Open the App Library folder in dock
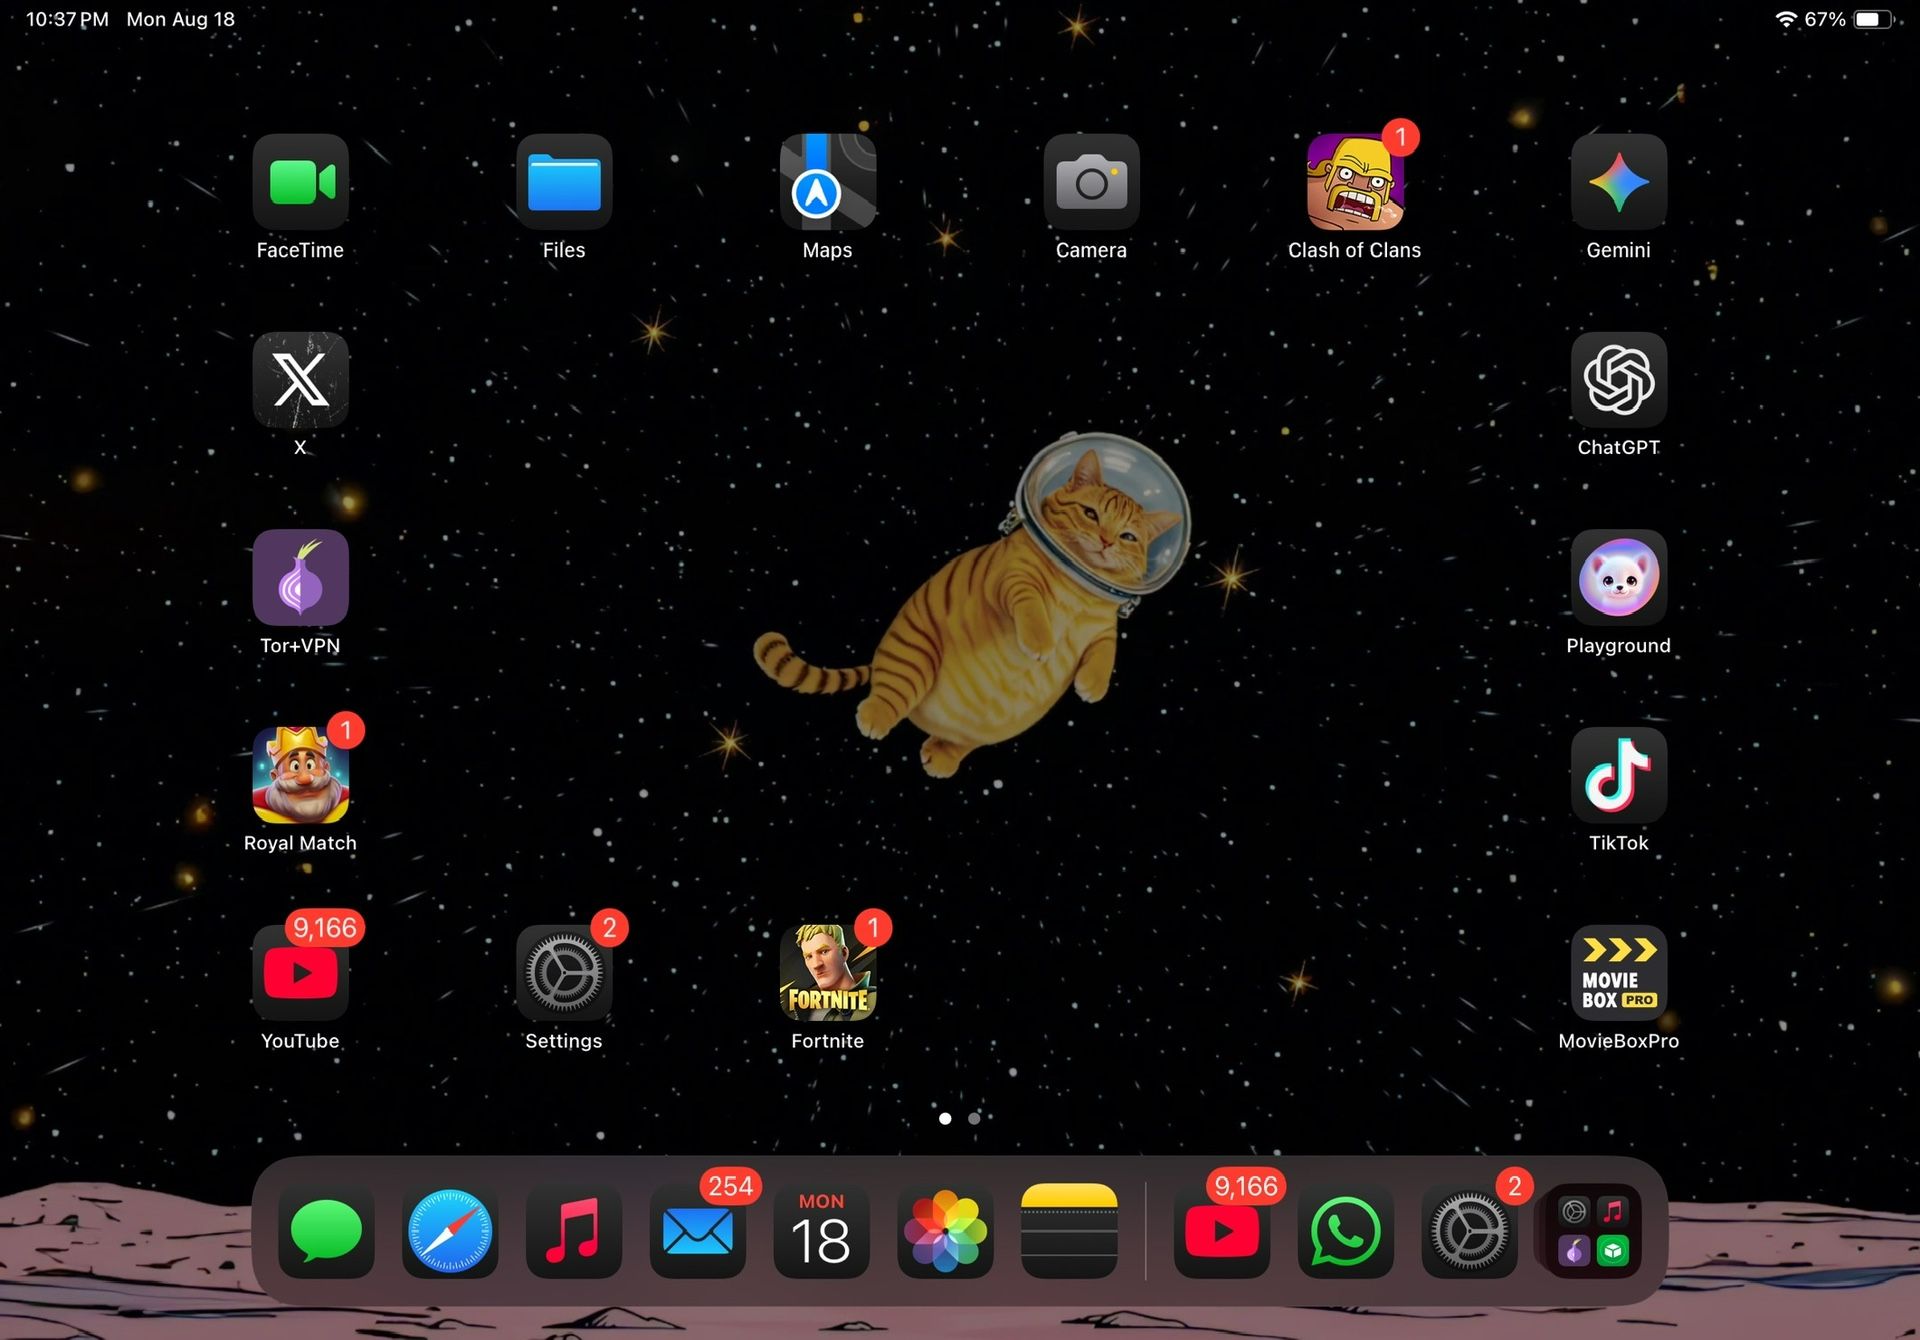 1593,1231
